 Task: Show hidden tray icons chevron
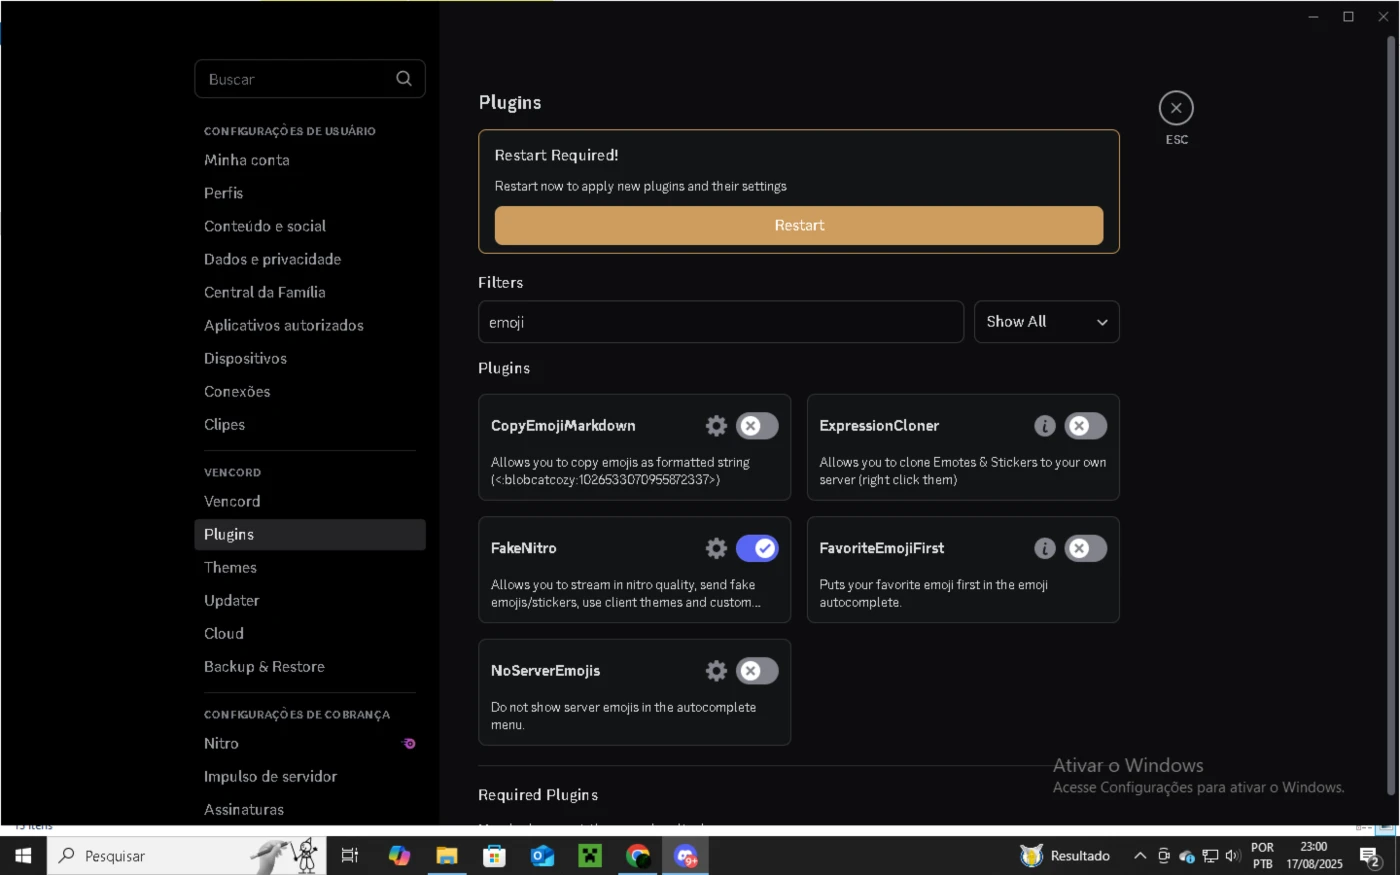(x=1140, y=856)
